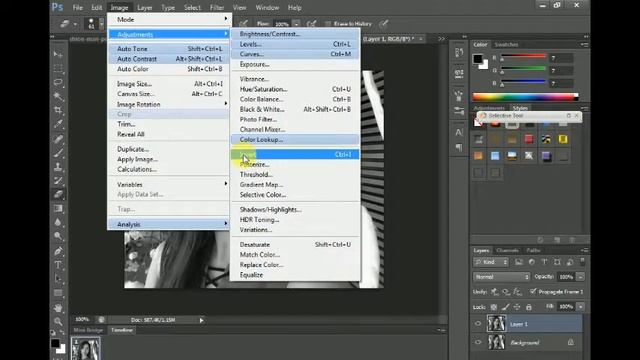Open the Kind filter dropdown
Viewport: 640px width, 360px height.
491,262
